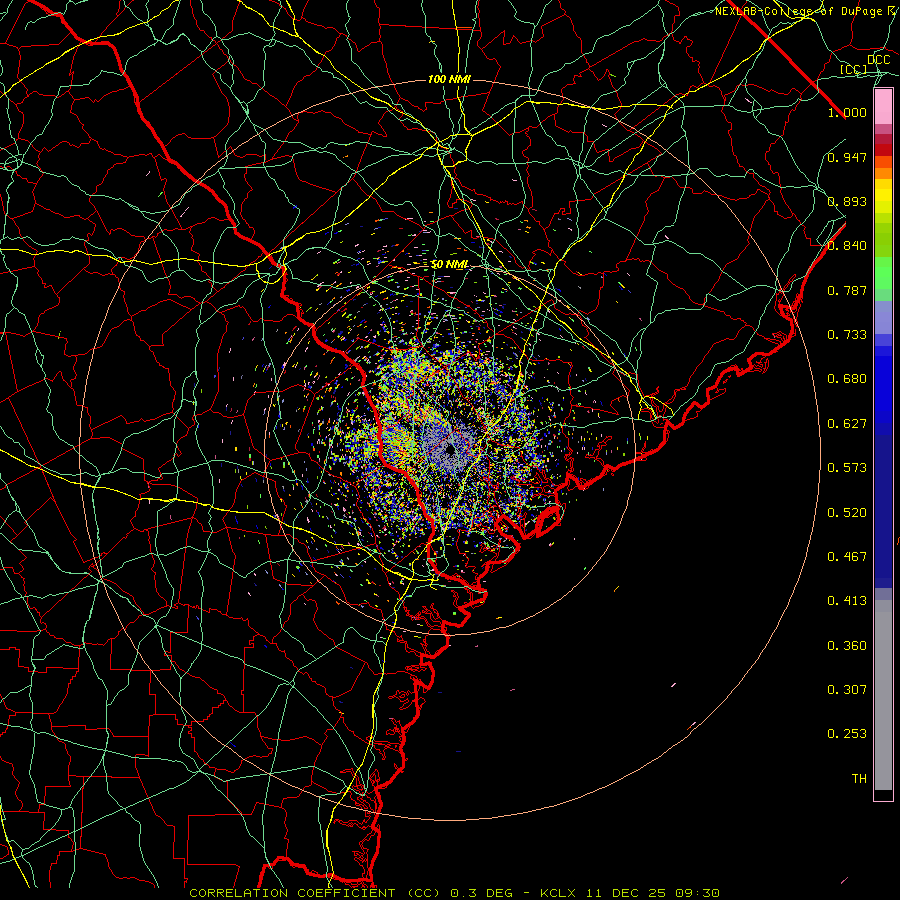Click the KCLX radar site center dot

450,449
